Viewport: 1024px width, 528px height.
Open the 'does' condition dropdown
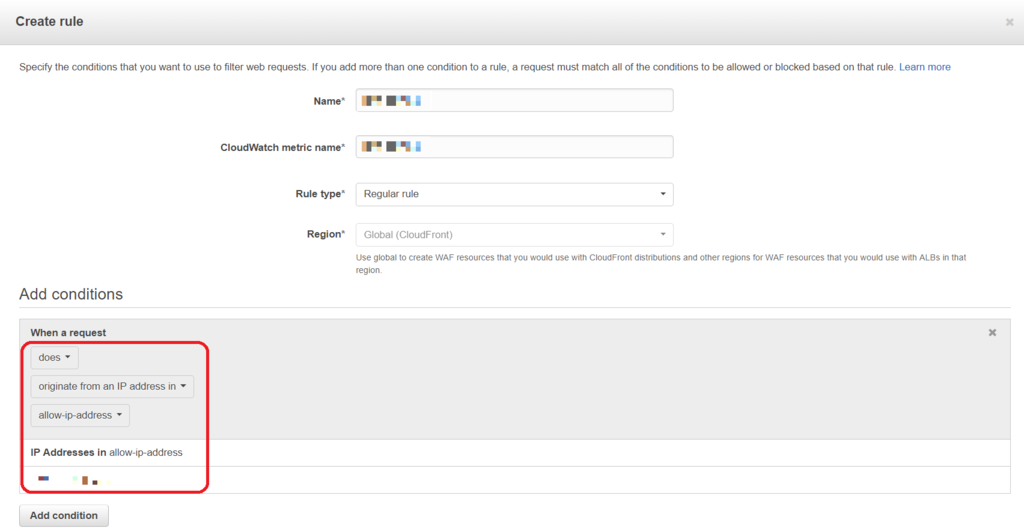point(54,357)
